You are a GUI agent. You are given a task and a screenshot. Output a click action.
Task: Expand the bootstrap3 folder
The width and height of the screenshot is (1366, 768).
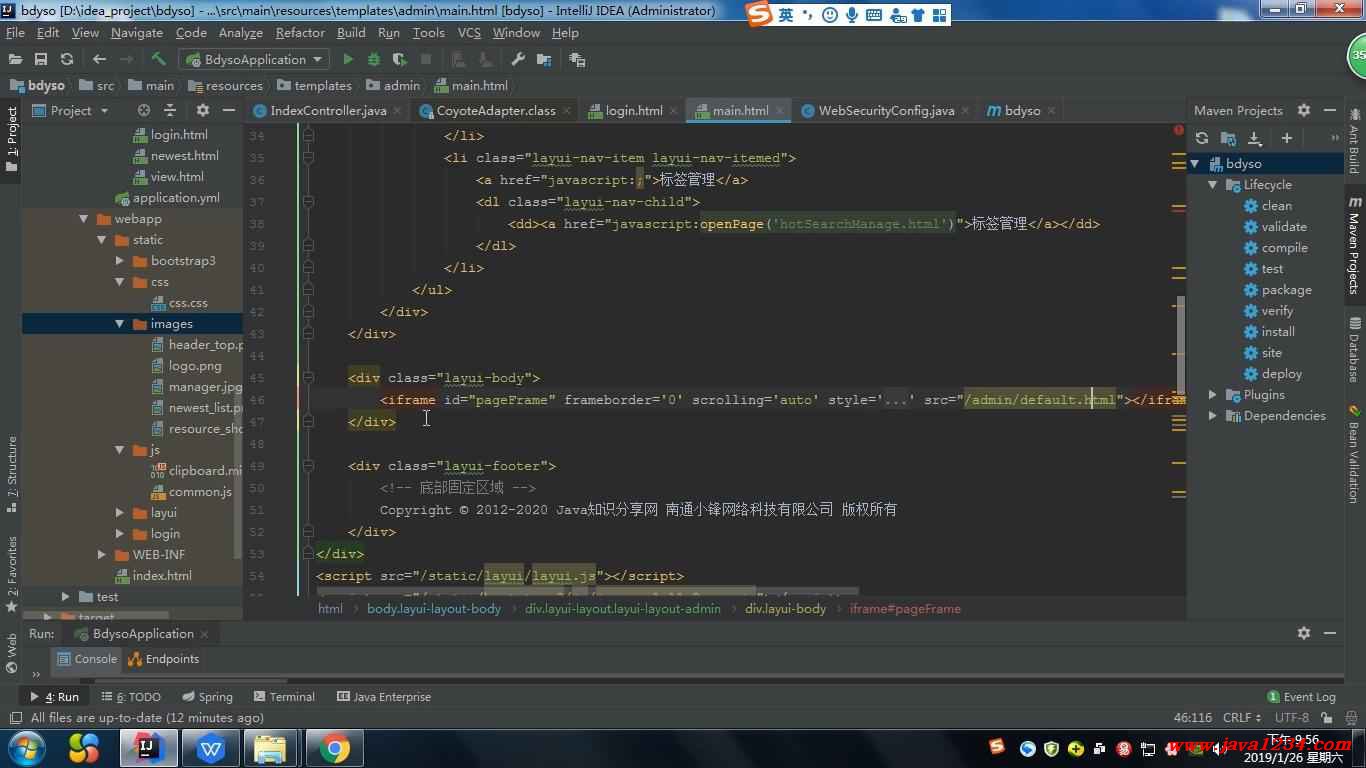[x=120, y=261]
